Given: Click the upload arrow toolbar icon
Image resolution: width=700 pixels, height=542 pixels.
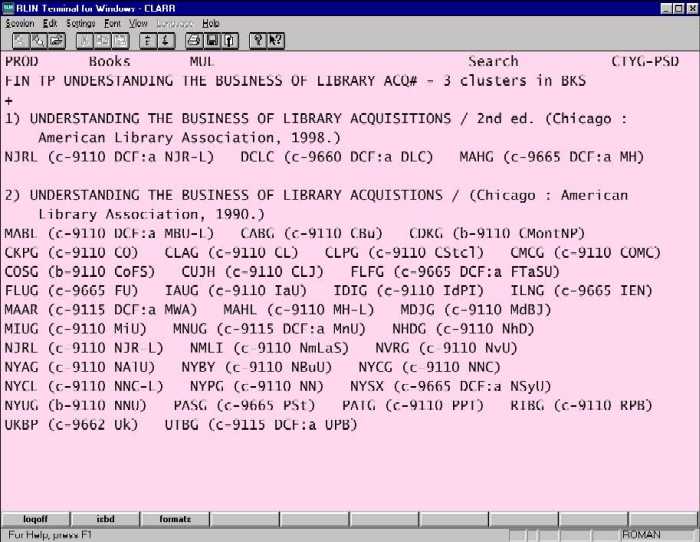Looking at the screenshot, I should point(229,41).
